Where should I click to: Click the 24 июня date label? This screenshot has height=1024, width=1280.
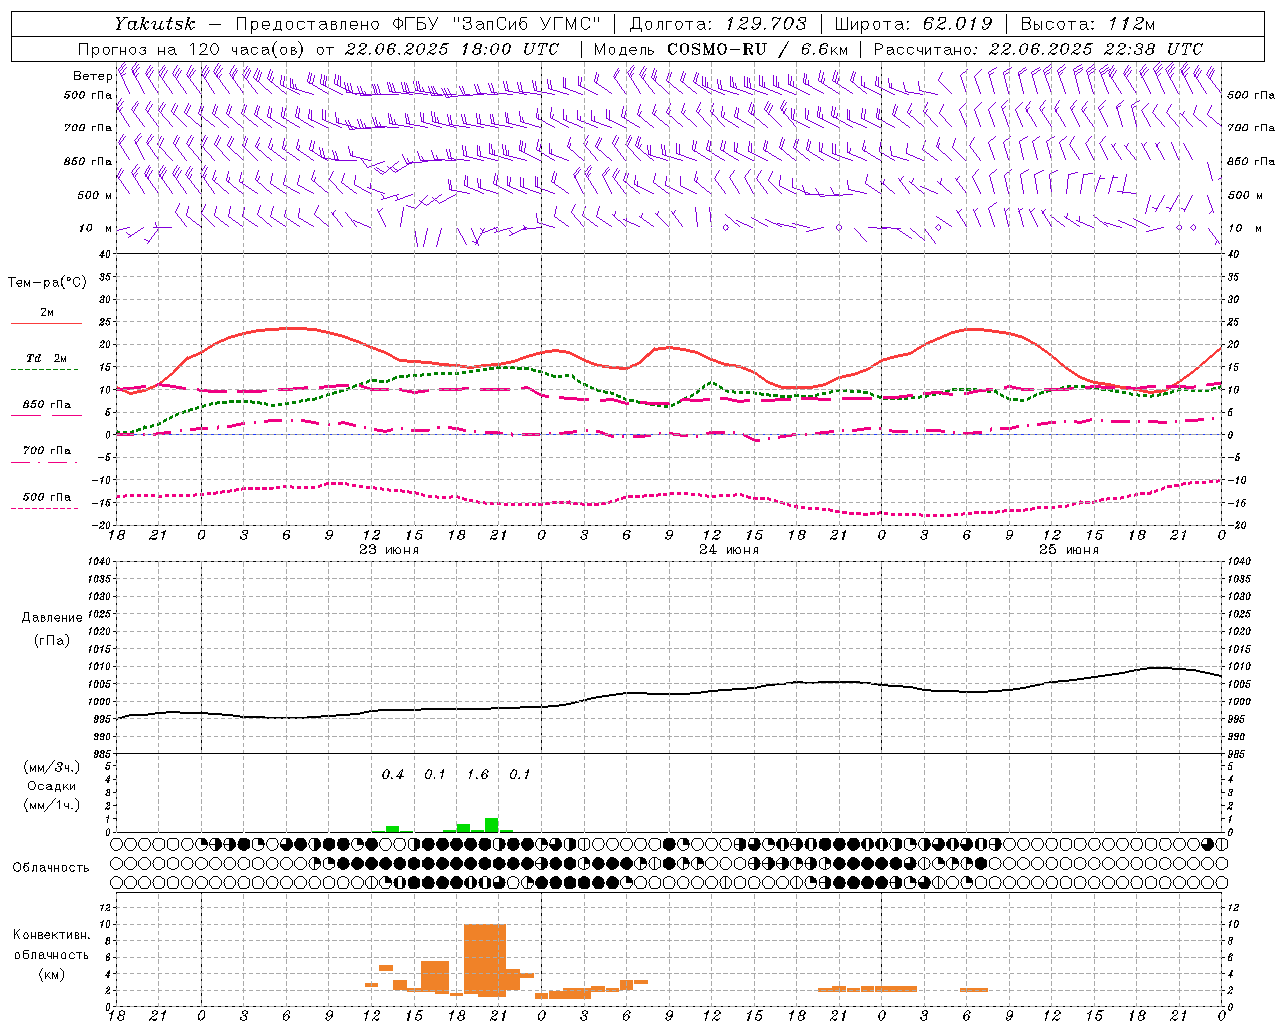[728, 550]
